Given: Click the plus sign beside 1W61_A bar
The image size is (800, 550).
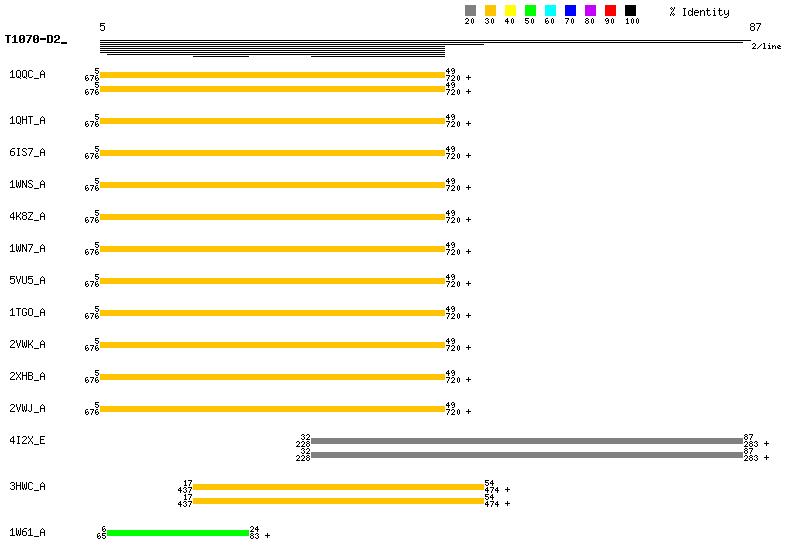Looking at the screenshot, I should [267, 536].
